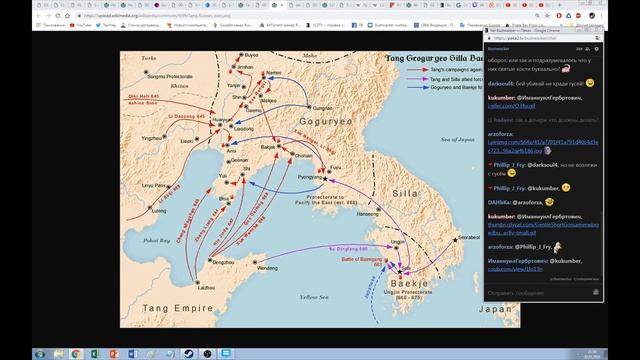Open the red AdBlock stop-sign extension
The image size is (640, 360).
pyautogui.click(x=578, y=16)
